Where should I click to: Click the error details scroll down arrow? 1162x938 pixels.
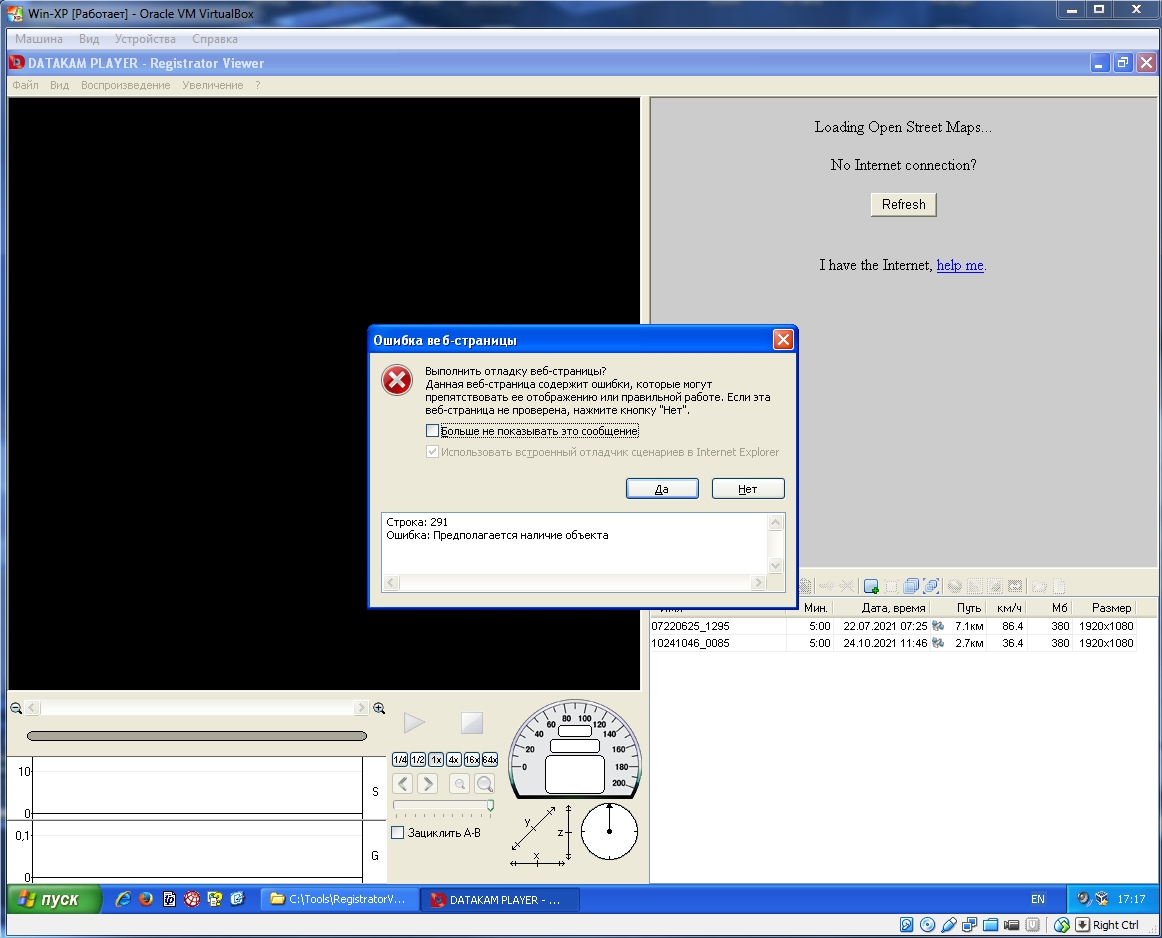776,566
